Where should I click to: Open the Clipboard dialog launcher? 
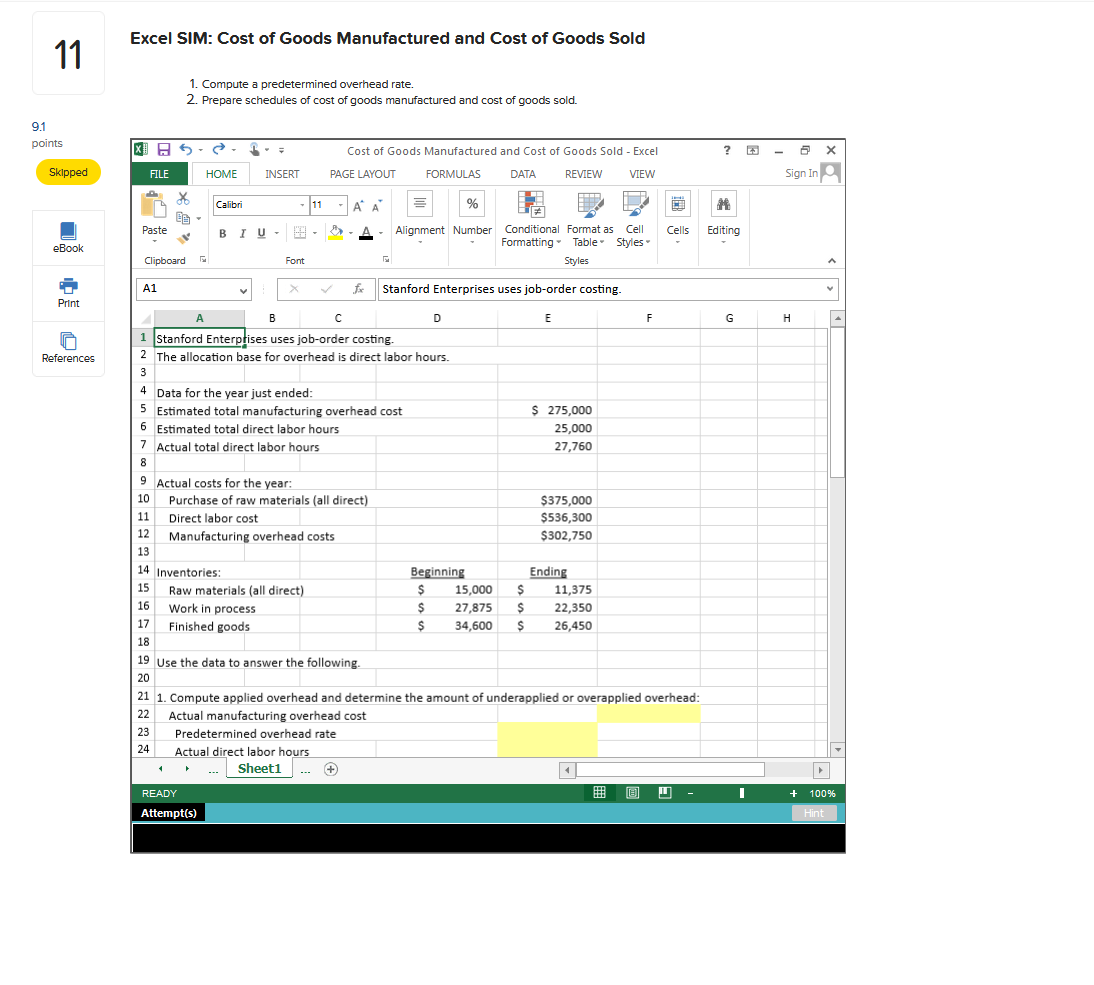(203, 260)
